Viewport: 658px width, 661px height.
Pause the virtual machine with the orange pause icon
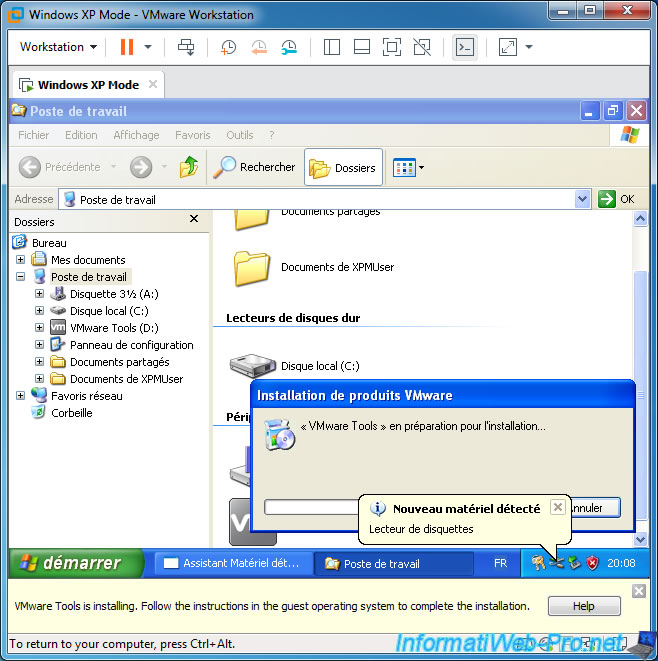click(126, 47)
